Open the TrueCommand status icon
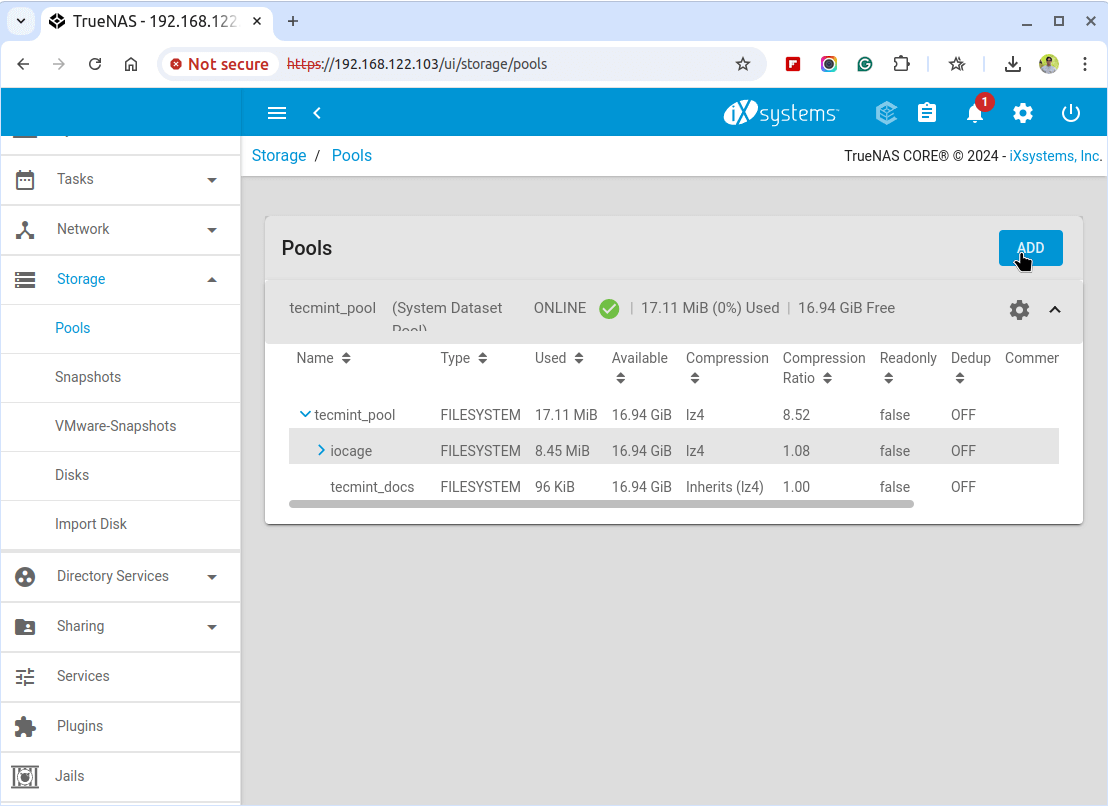This screenshot has height=806, width=1108. pyautogui.click(x=886, y=113)
